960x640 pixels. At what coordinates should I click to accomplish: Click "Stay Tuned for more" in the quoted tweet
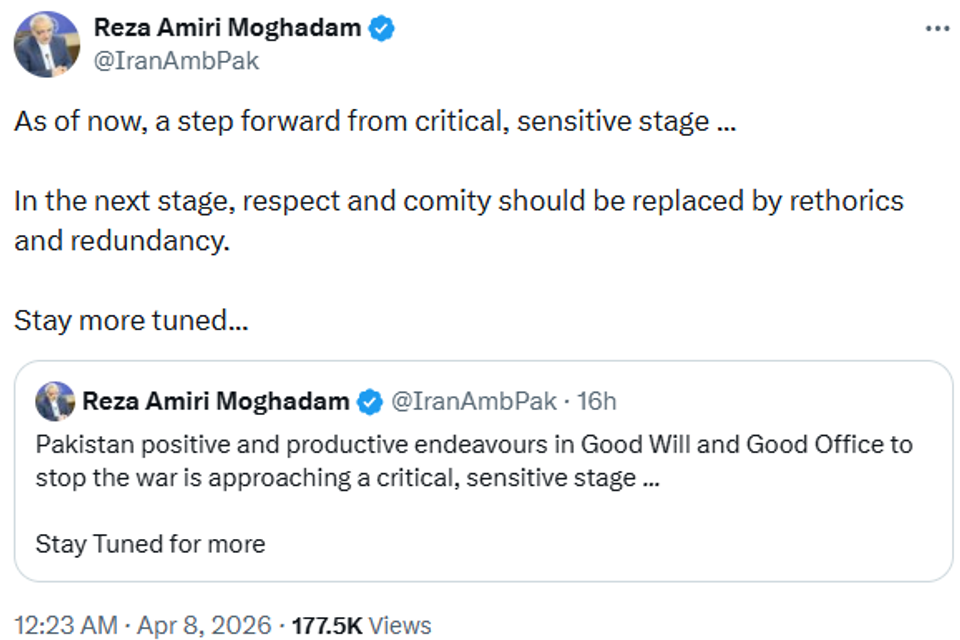150,544
